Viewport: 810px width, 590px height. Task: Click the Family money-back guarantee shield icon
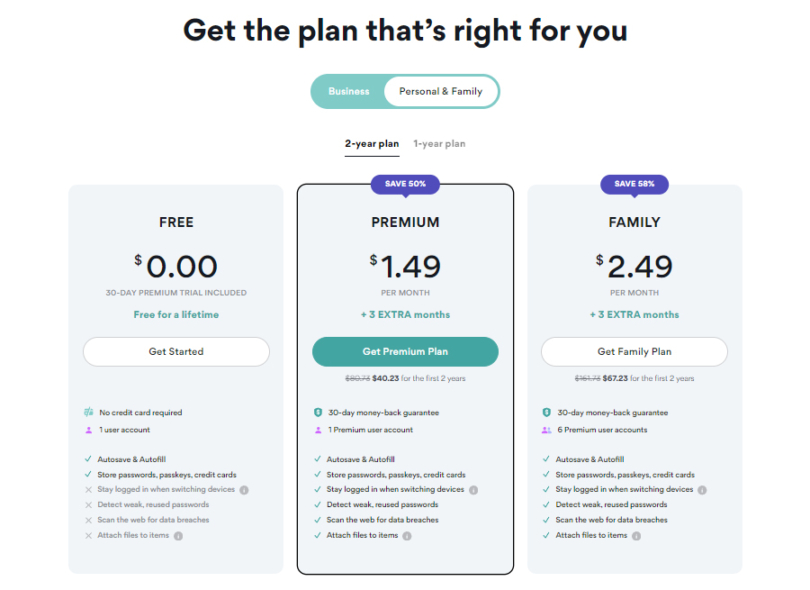(x=547, y=412)
